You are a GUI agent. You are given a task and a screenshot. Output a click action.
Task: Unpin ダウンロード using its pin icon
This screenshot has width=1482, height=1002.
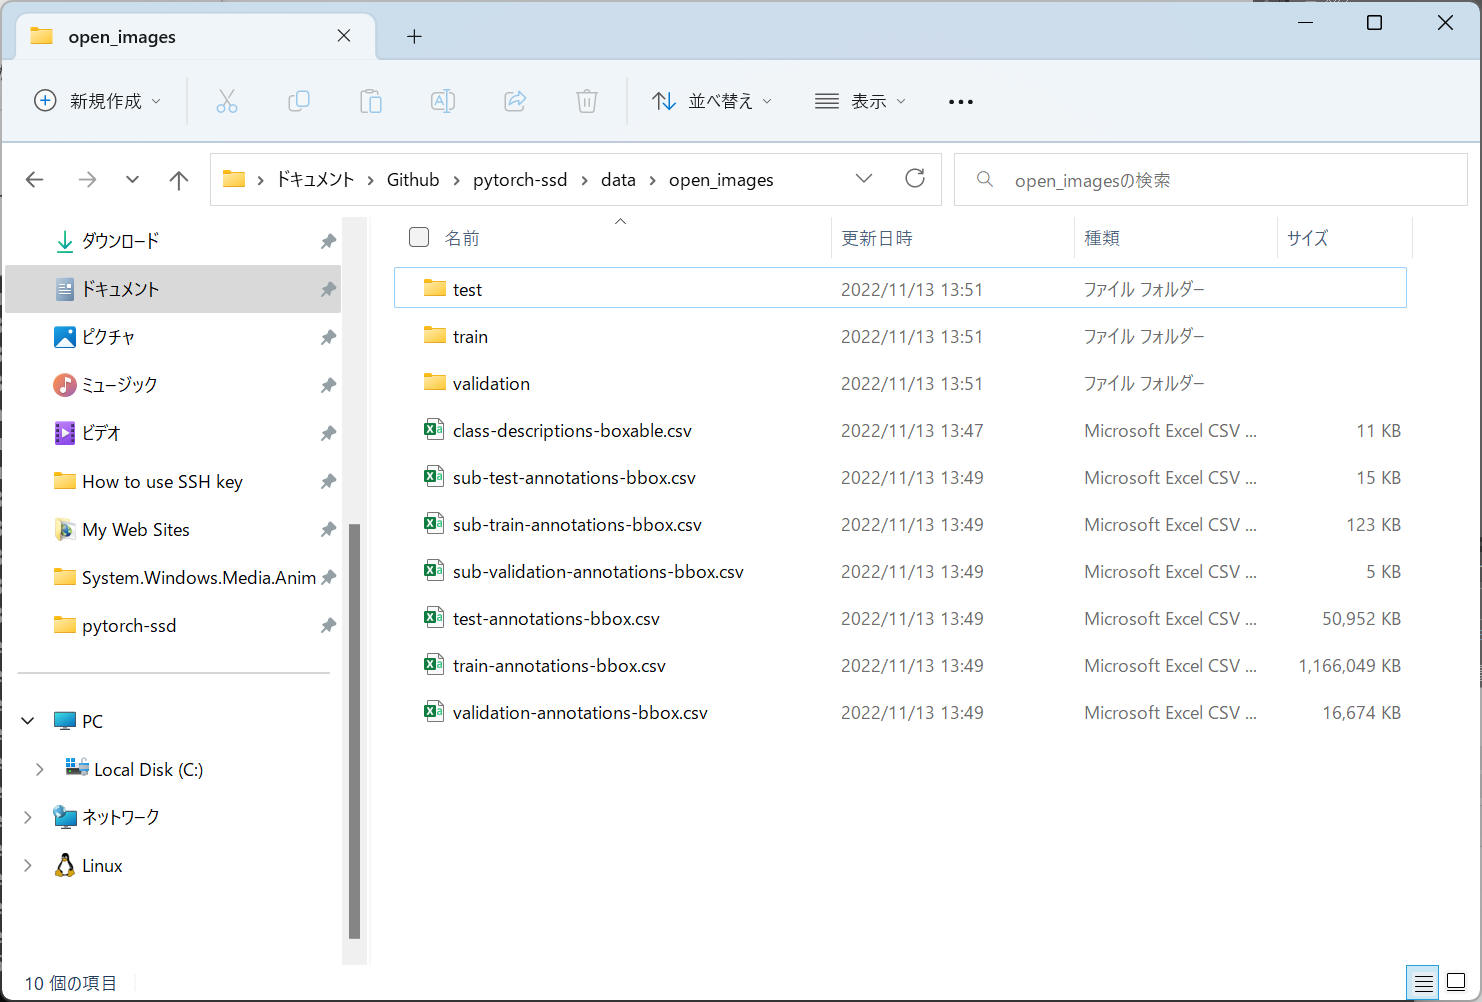[328, 241]
